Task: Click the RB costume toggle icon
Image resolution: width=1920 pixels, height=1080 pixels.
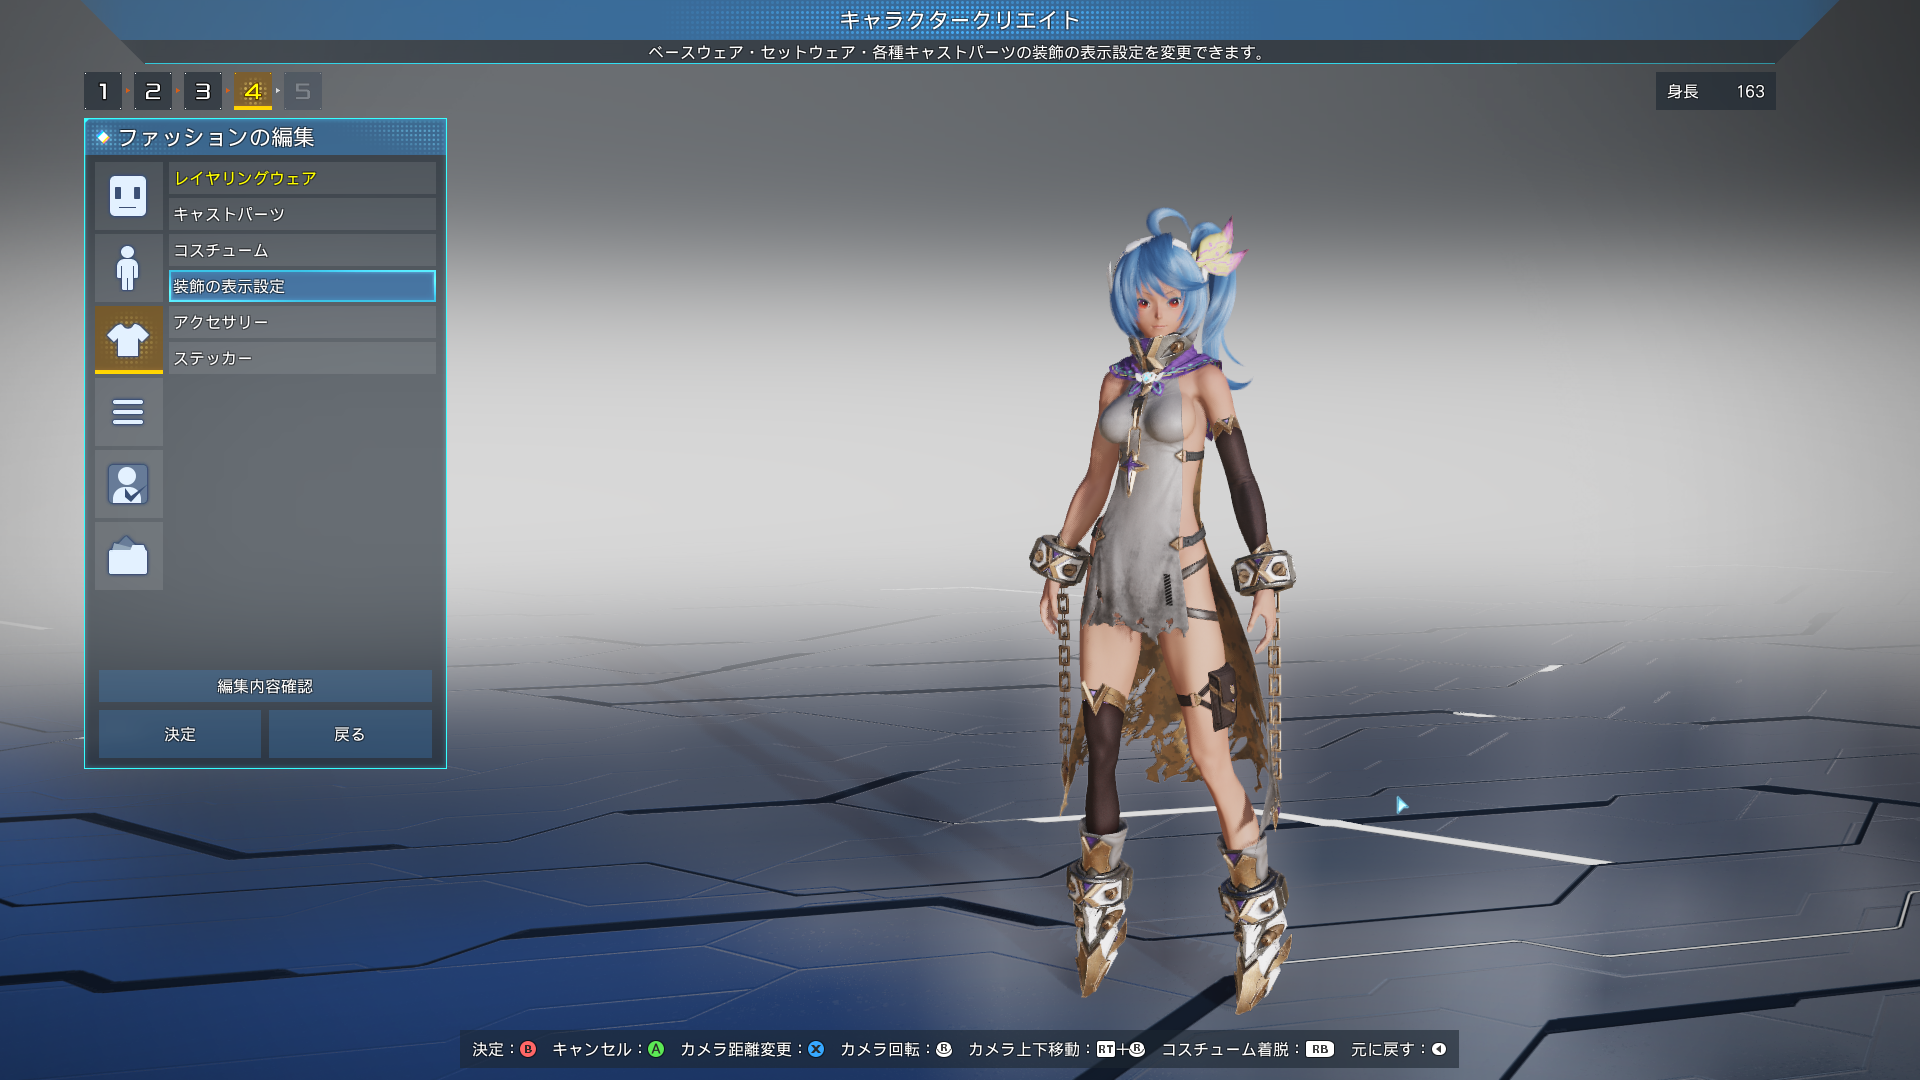Action: coord(1320,1049)
